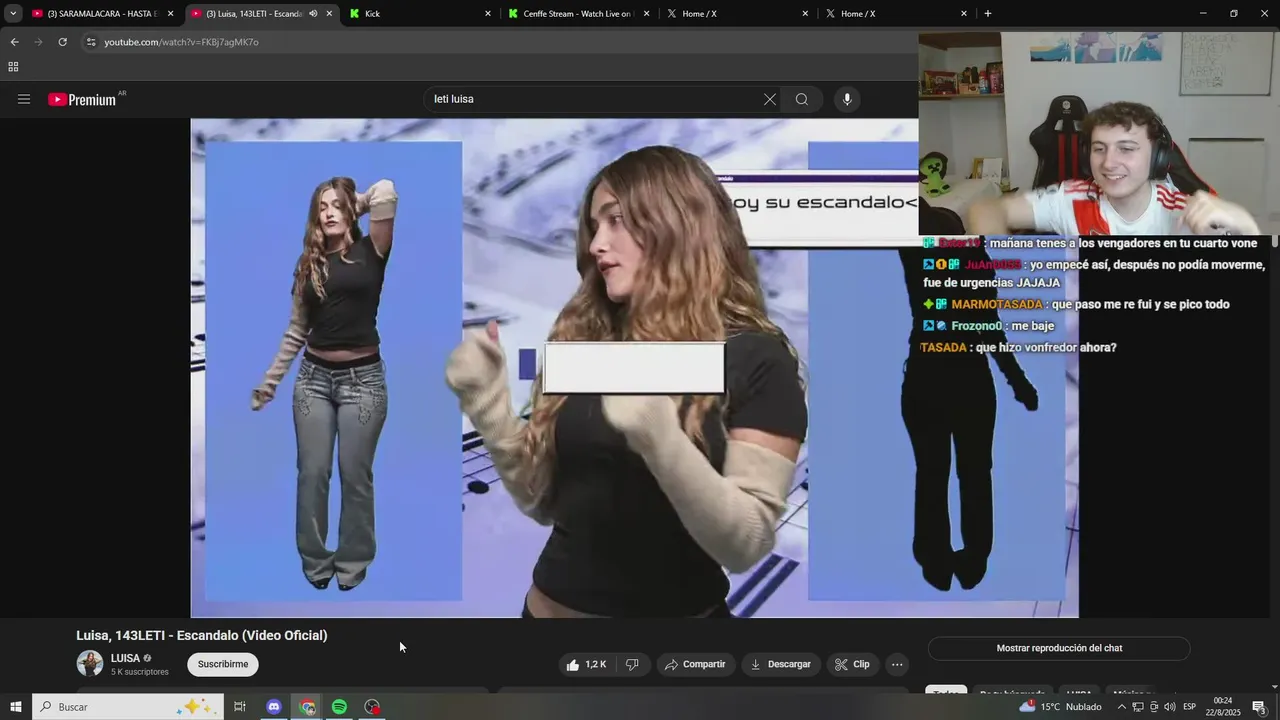Expand the system tray hidden icons
The image size is (1280, 720).
pyautogui.click(x=1121, y=707)
